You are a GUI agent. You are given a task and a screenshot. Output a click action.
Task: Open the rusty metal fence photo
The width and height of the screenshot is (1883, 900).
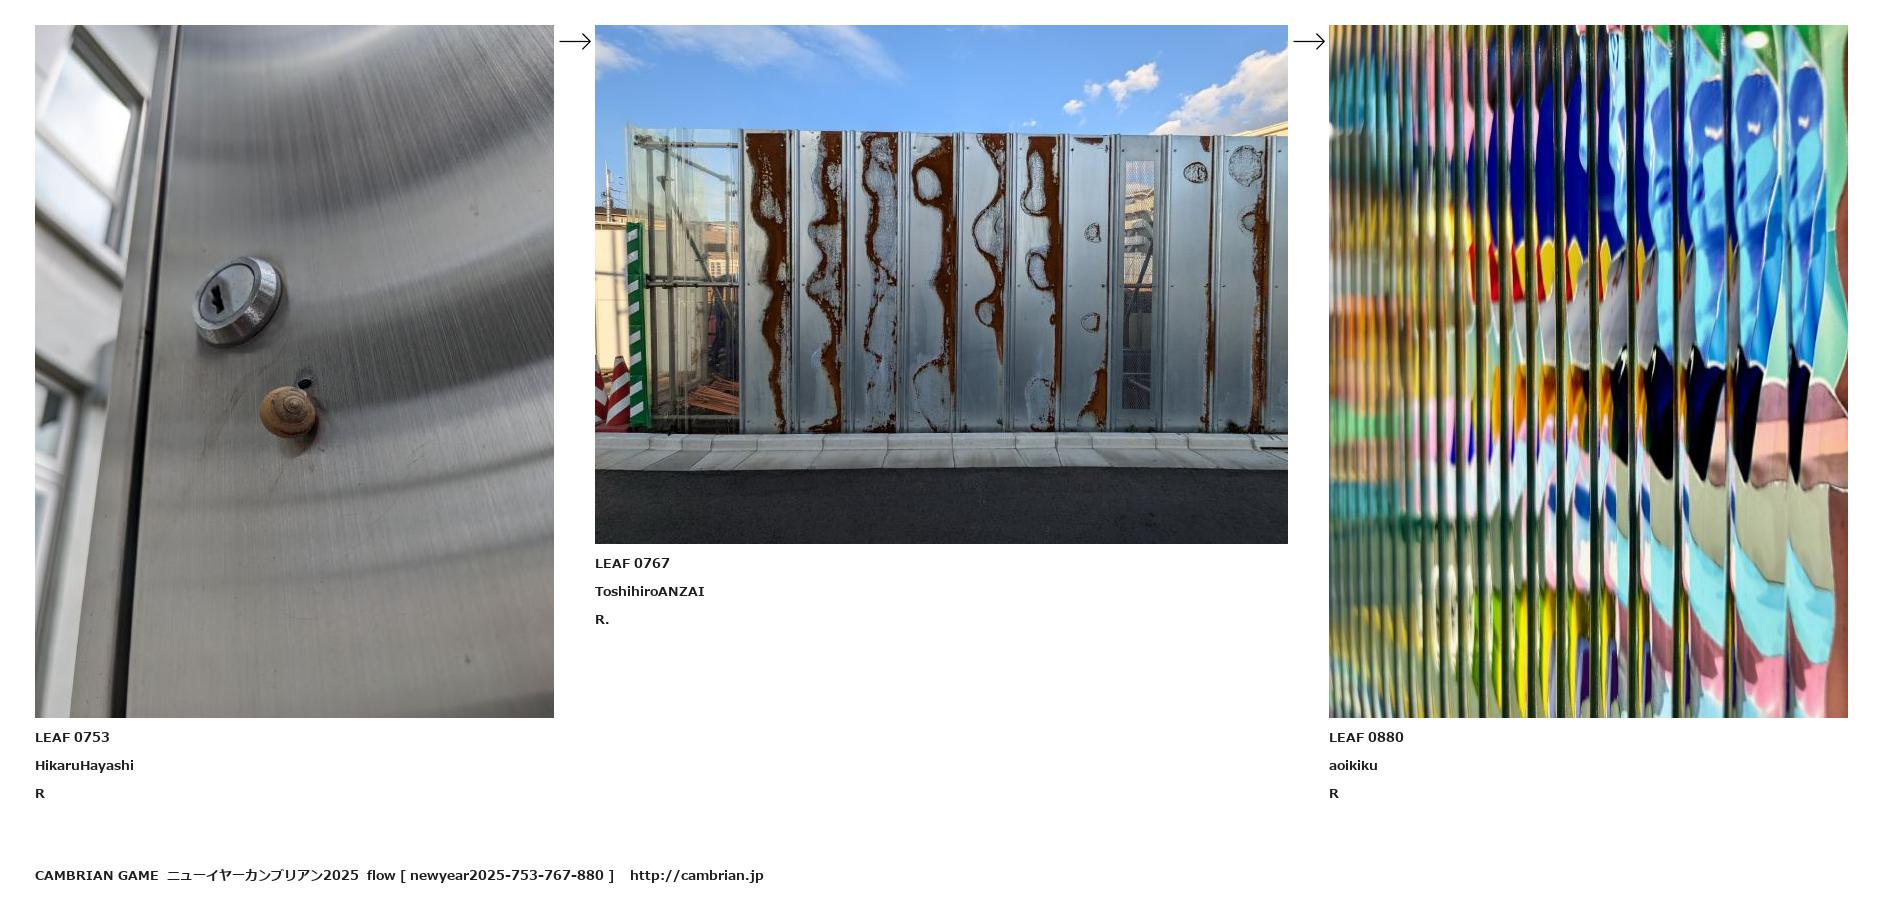(x=941, y=284)
